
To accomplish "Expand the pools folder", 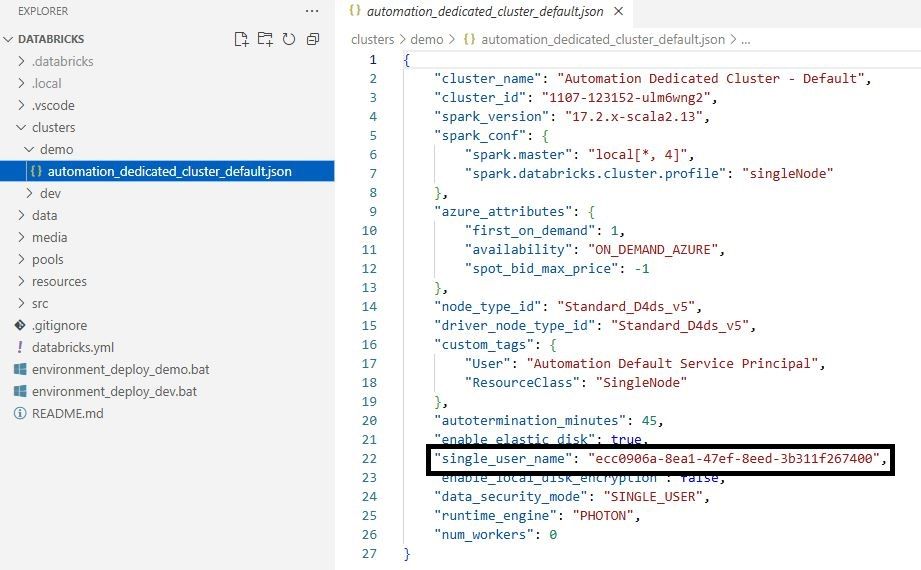I will (22, 259).
